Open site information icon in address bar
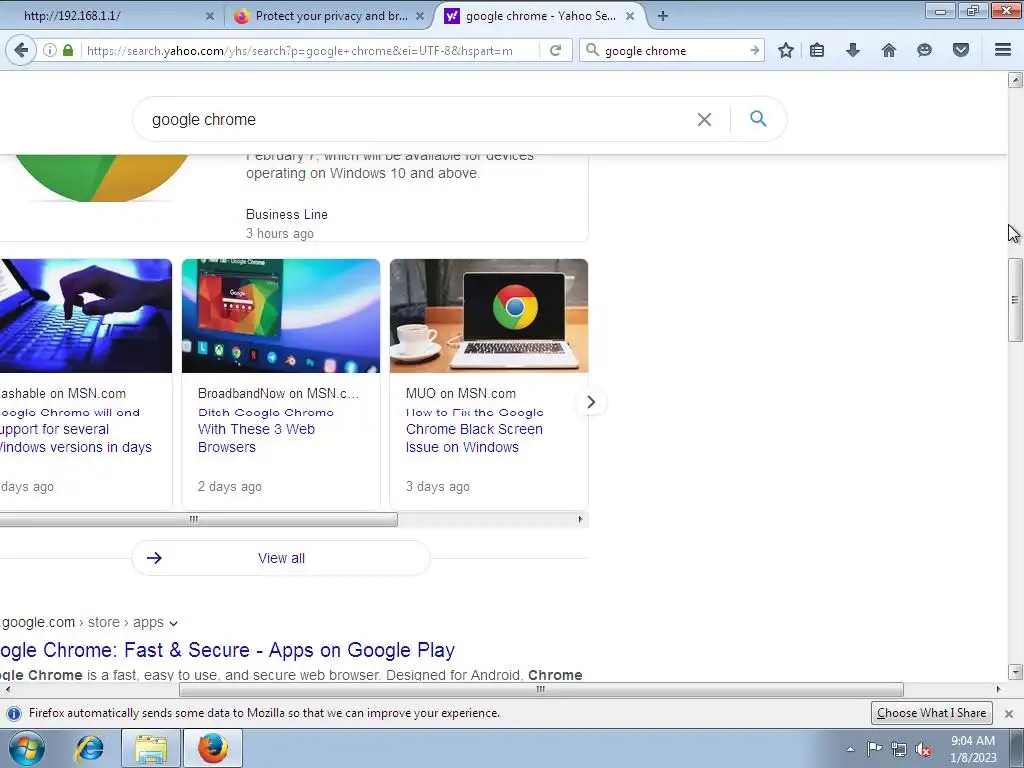1024x768 pixels. [x=50, y=50]
